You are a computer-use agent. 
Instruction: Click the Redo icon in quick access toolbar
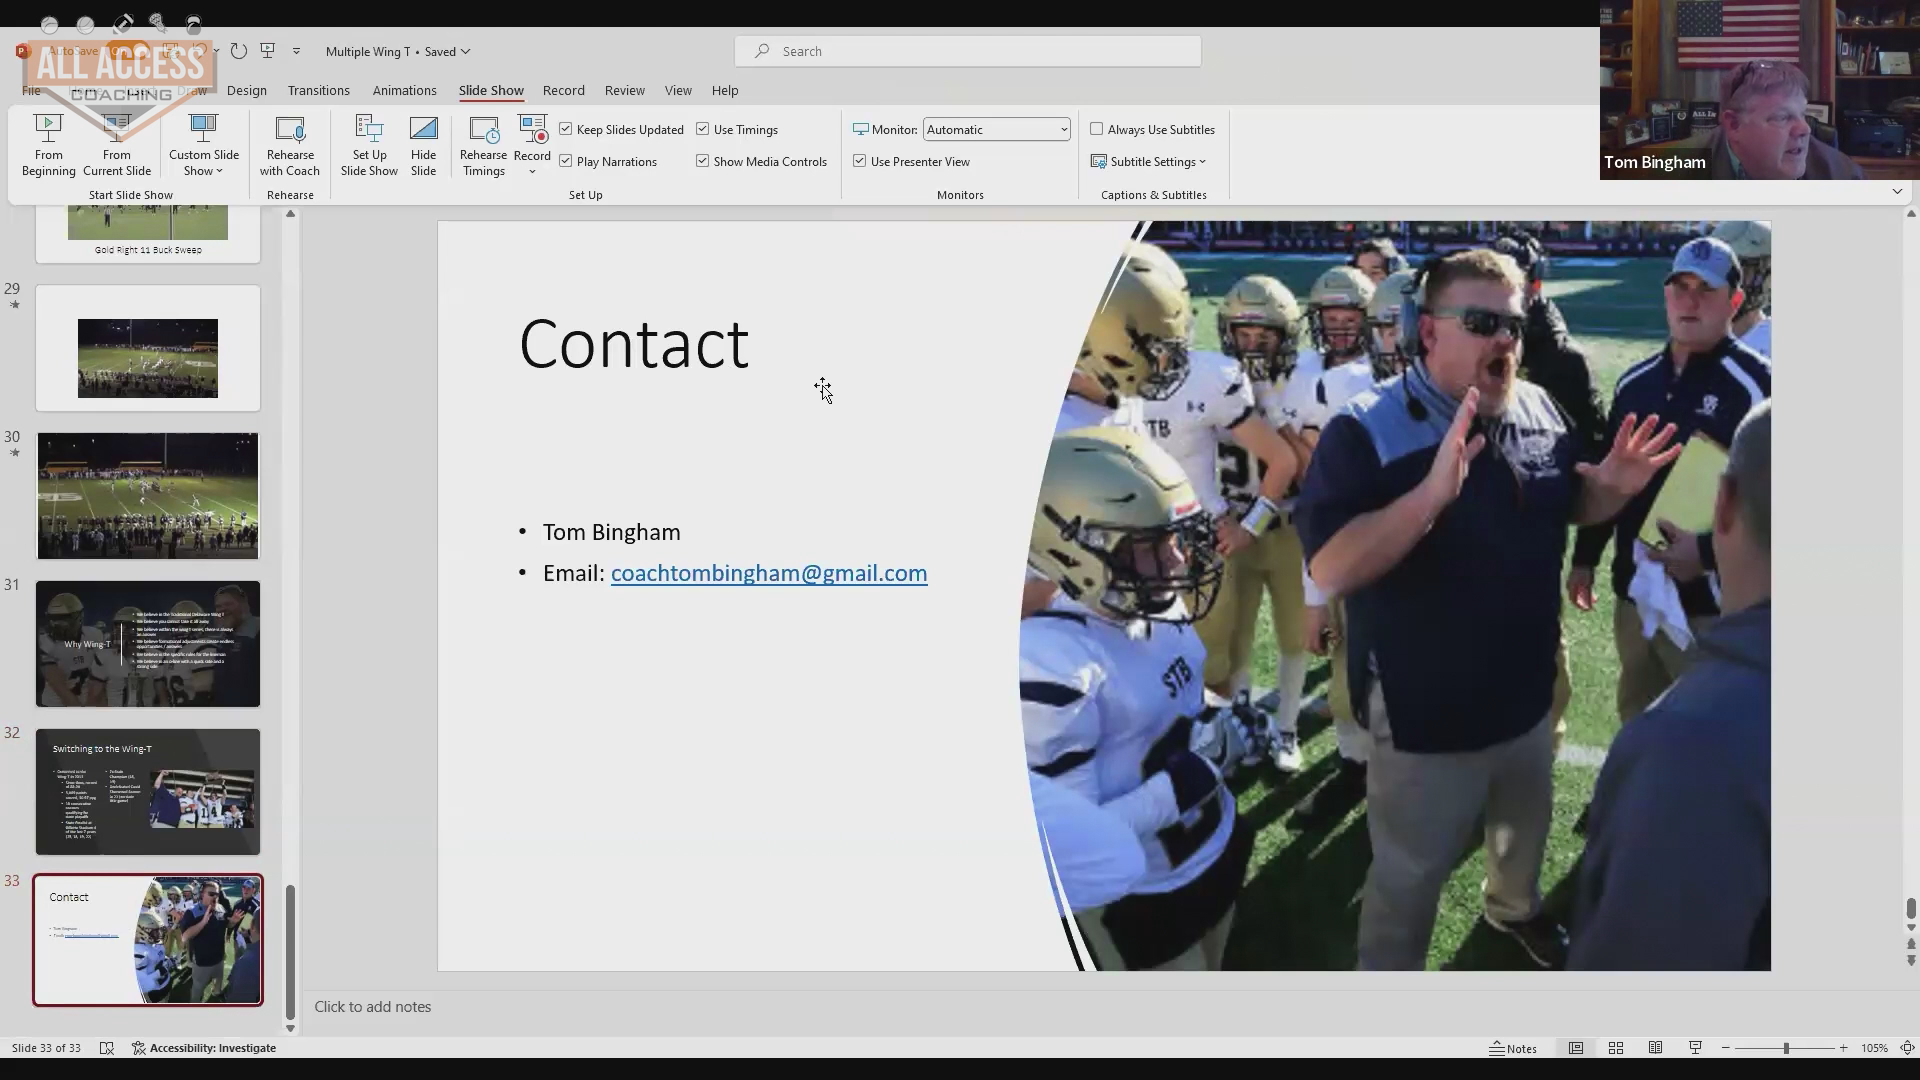click(238, 51)
